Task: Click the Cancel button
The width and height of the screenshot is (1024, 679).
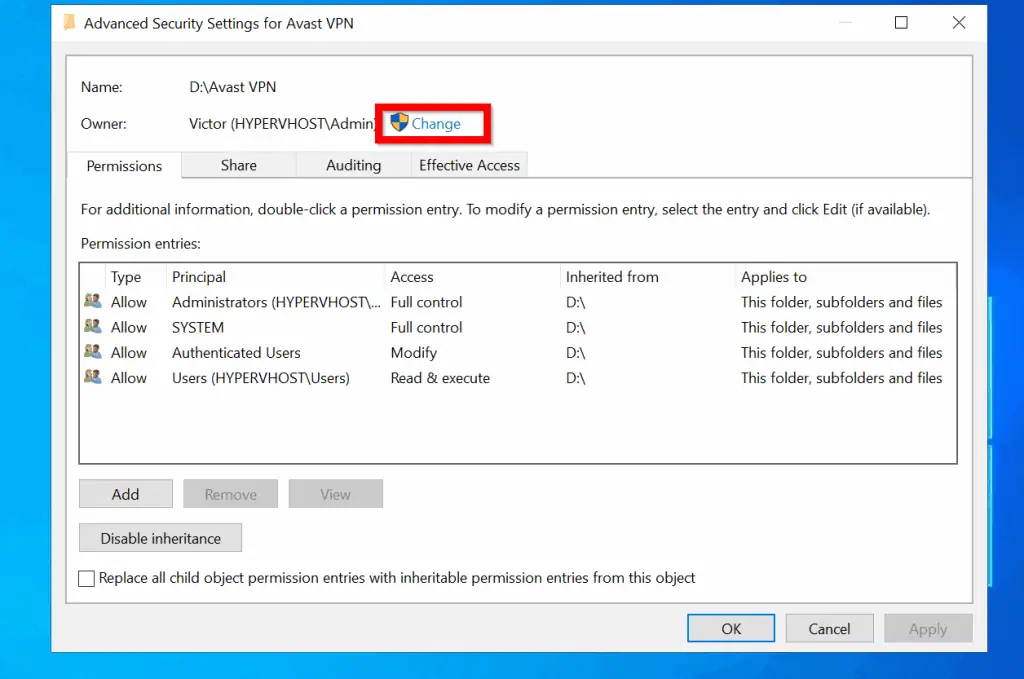Action: coord(829,628)
